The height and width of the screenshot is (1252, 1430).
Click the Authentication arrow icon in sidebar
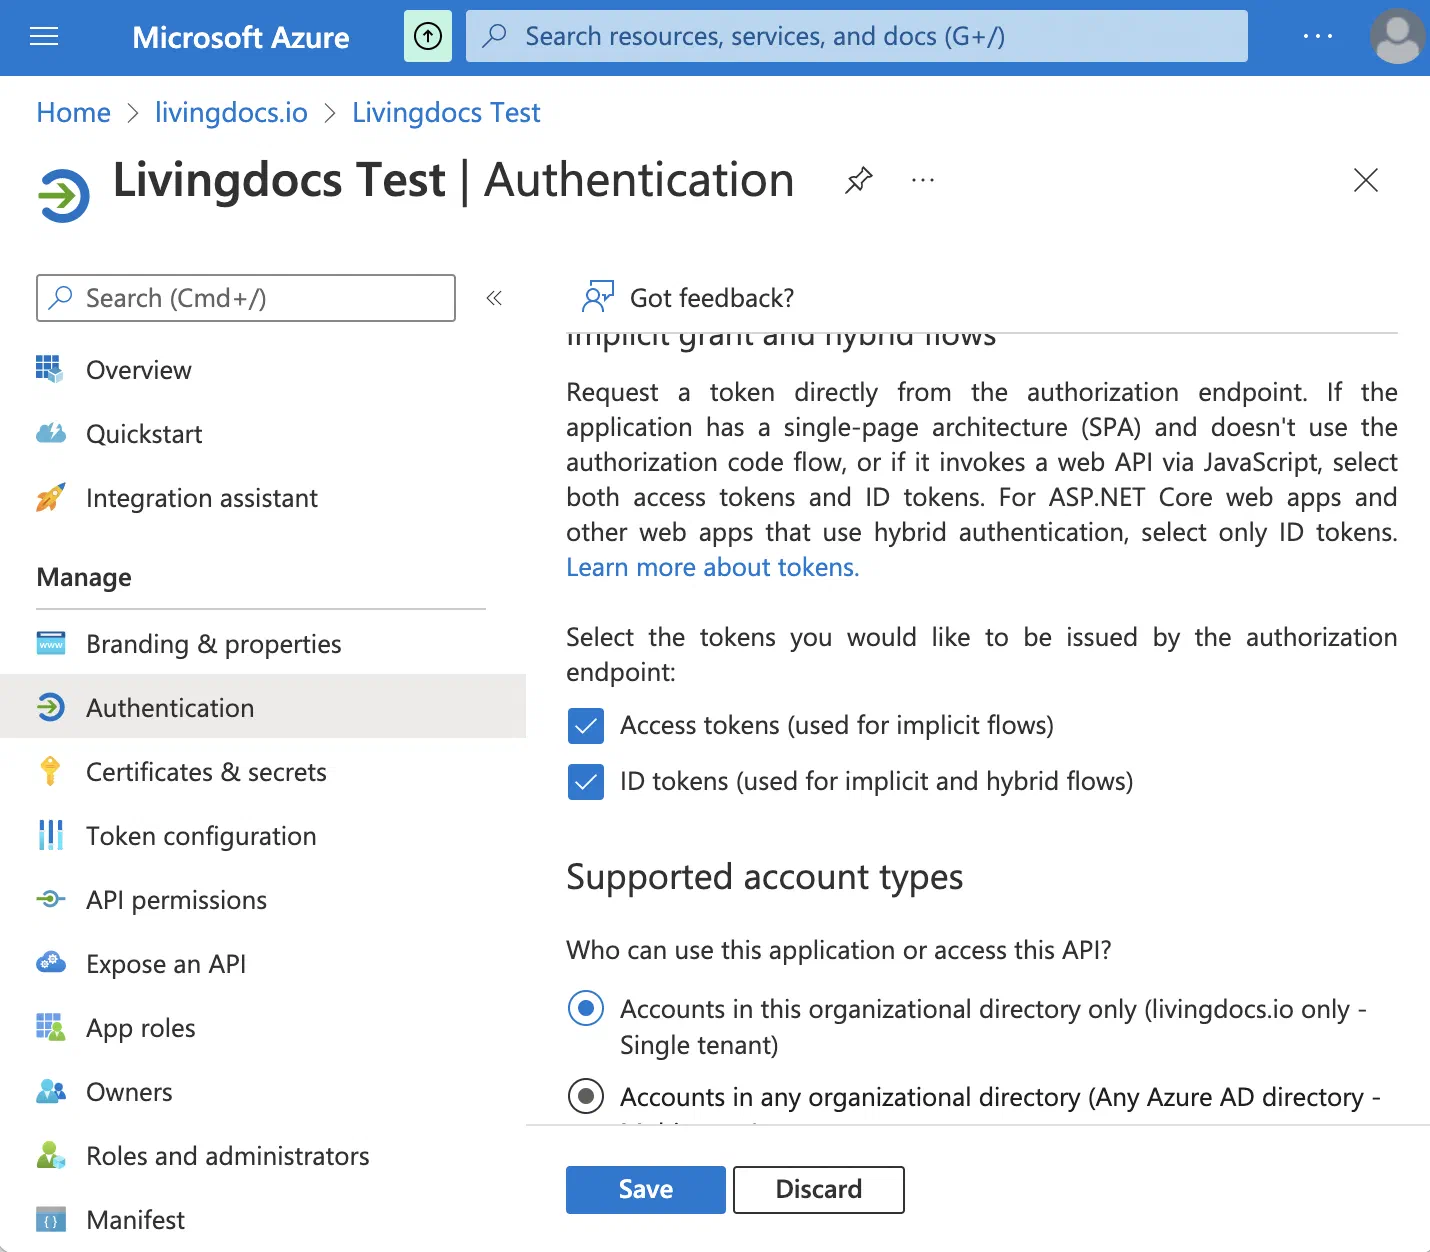(x=50, y=707)
